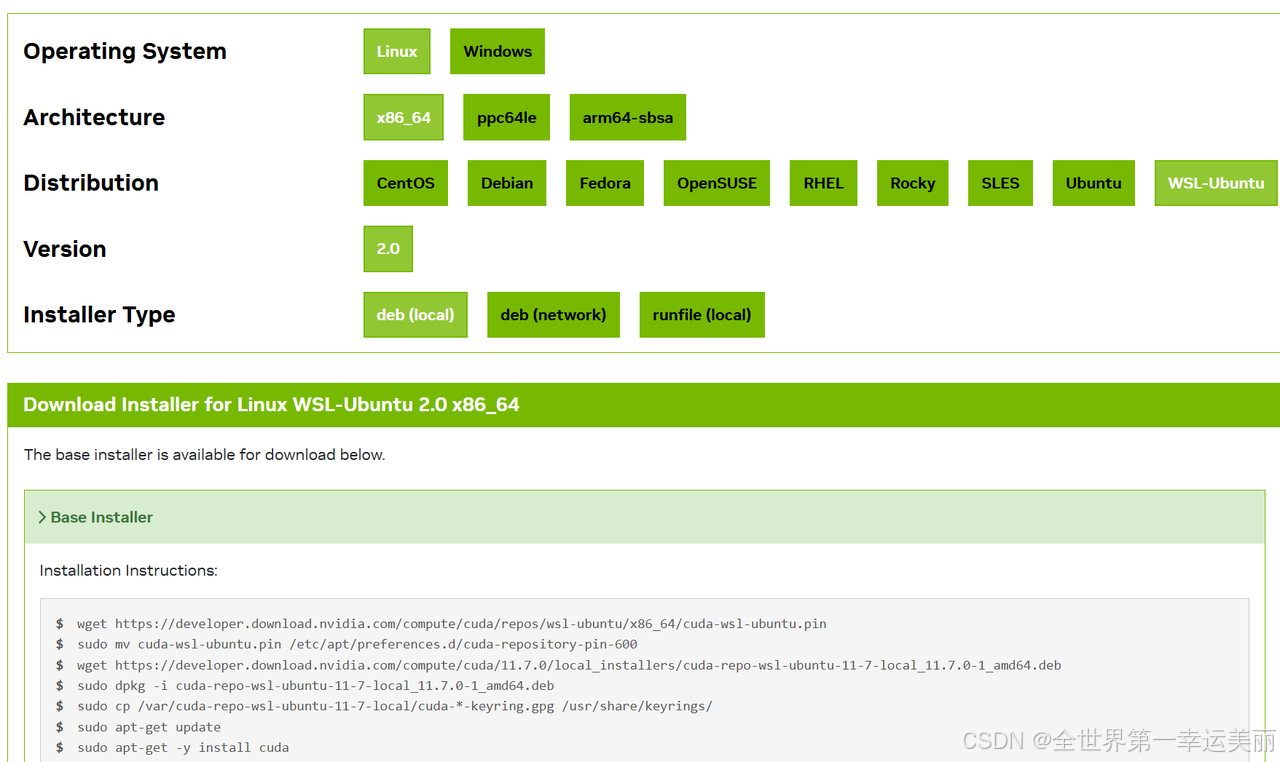Choose the runfile (local) installer type
The image size is (1280, 762).
click(x=702, y=314)
